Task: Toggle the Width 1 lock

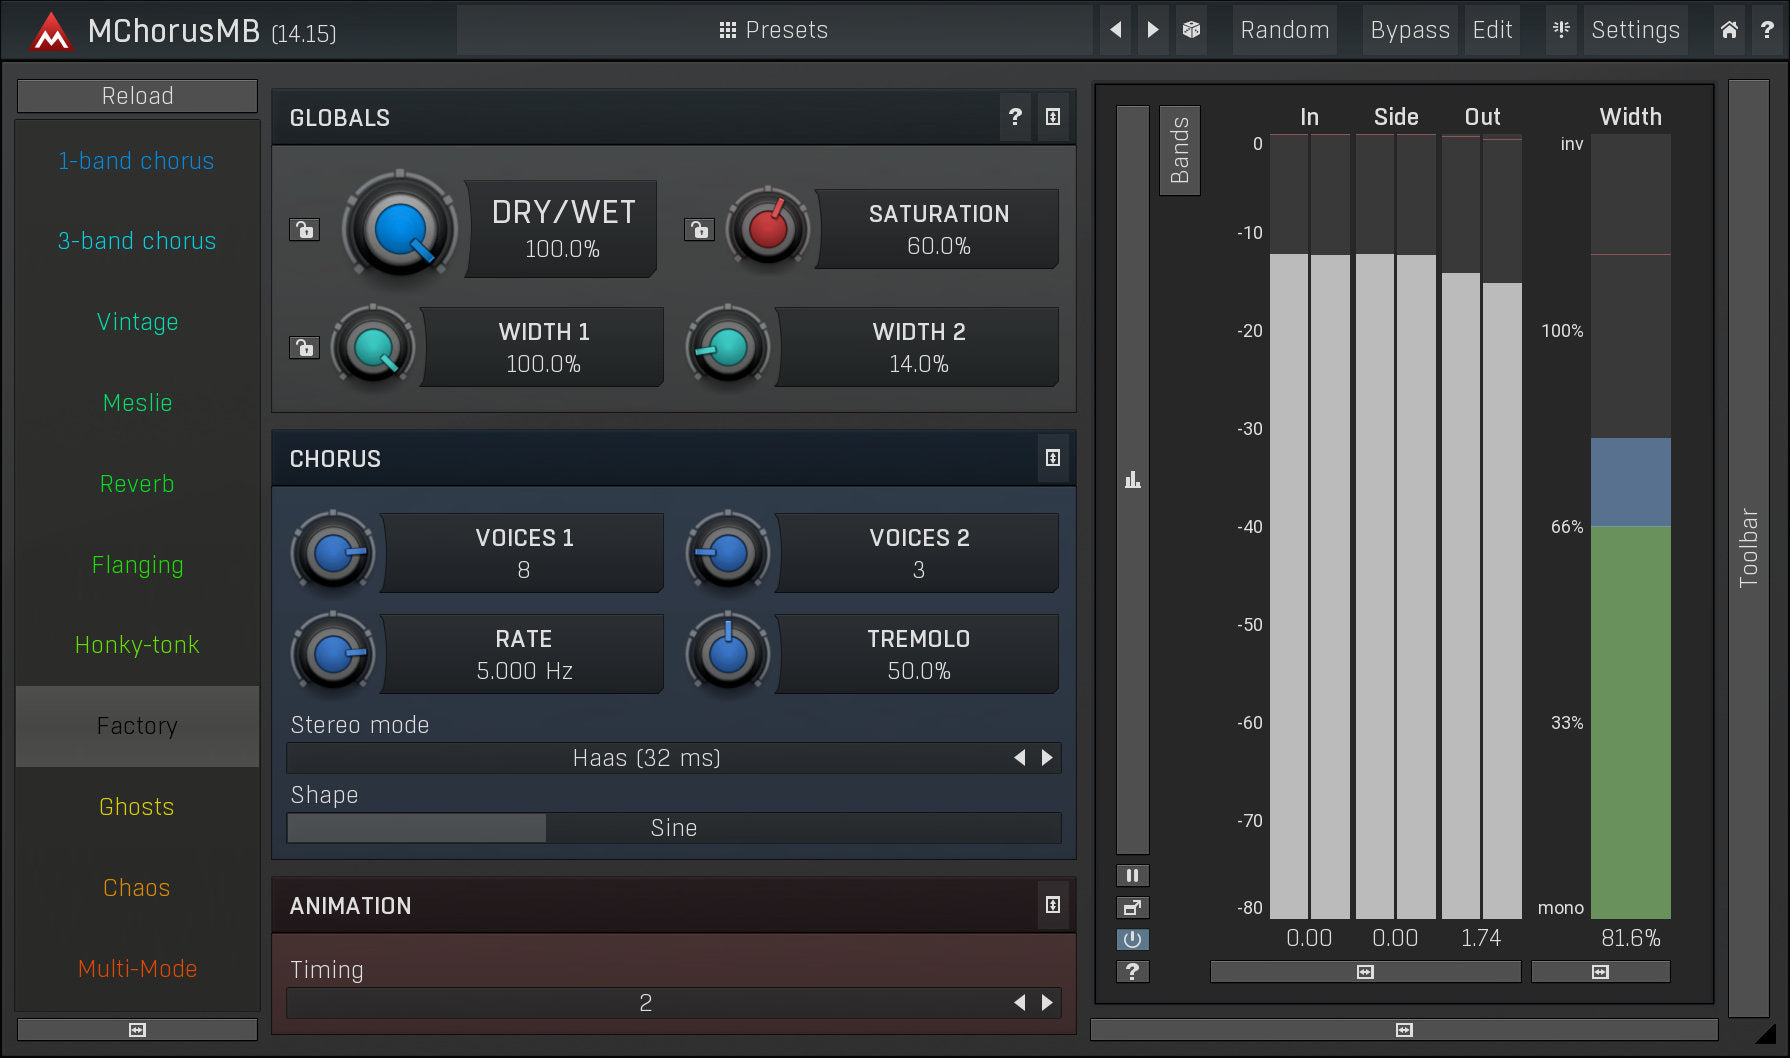Action: [304, 348]
